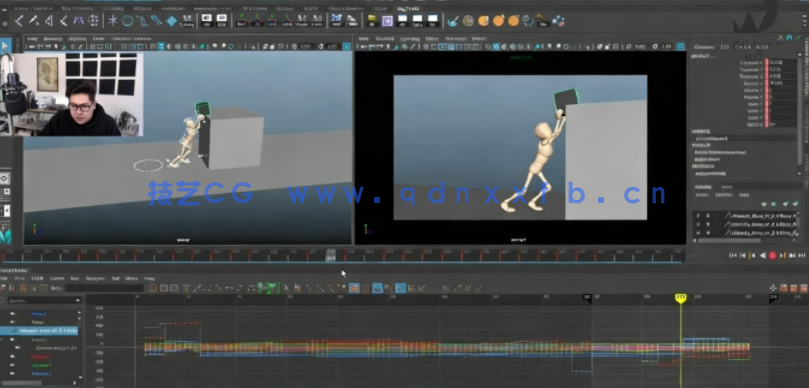Screen dimensions: 809x388
Task: Toggle playback P box of first display layer
Action: click(x=708, y=216)
